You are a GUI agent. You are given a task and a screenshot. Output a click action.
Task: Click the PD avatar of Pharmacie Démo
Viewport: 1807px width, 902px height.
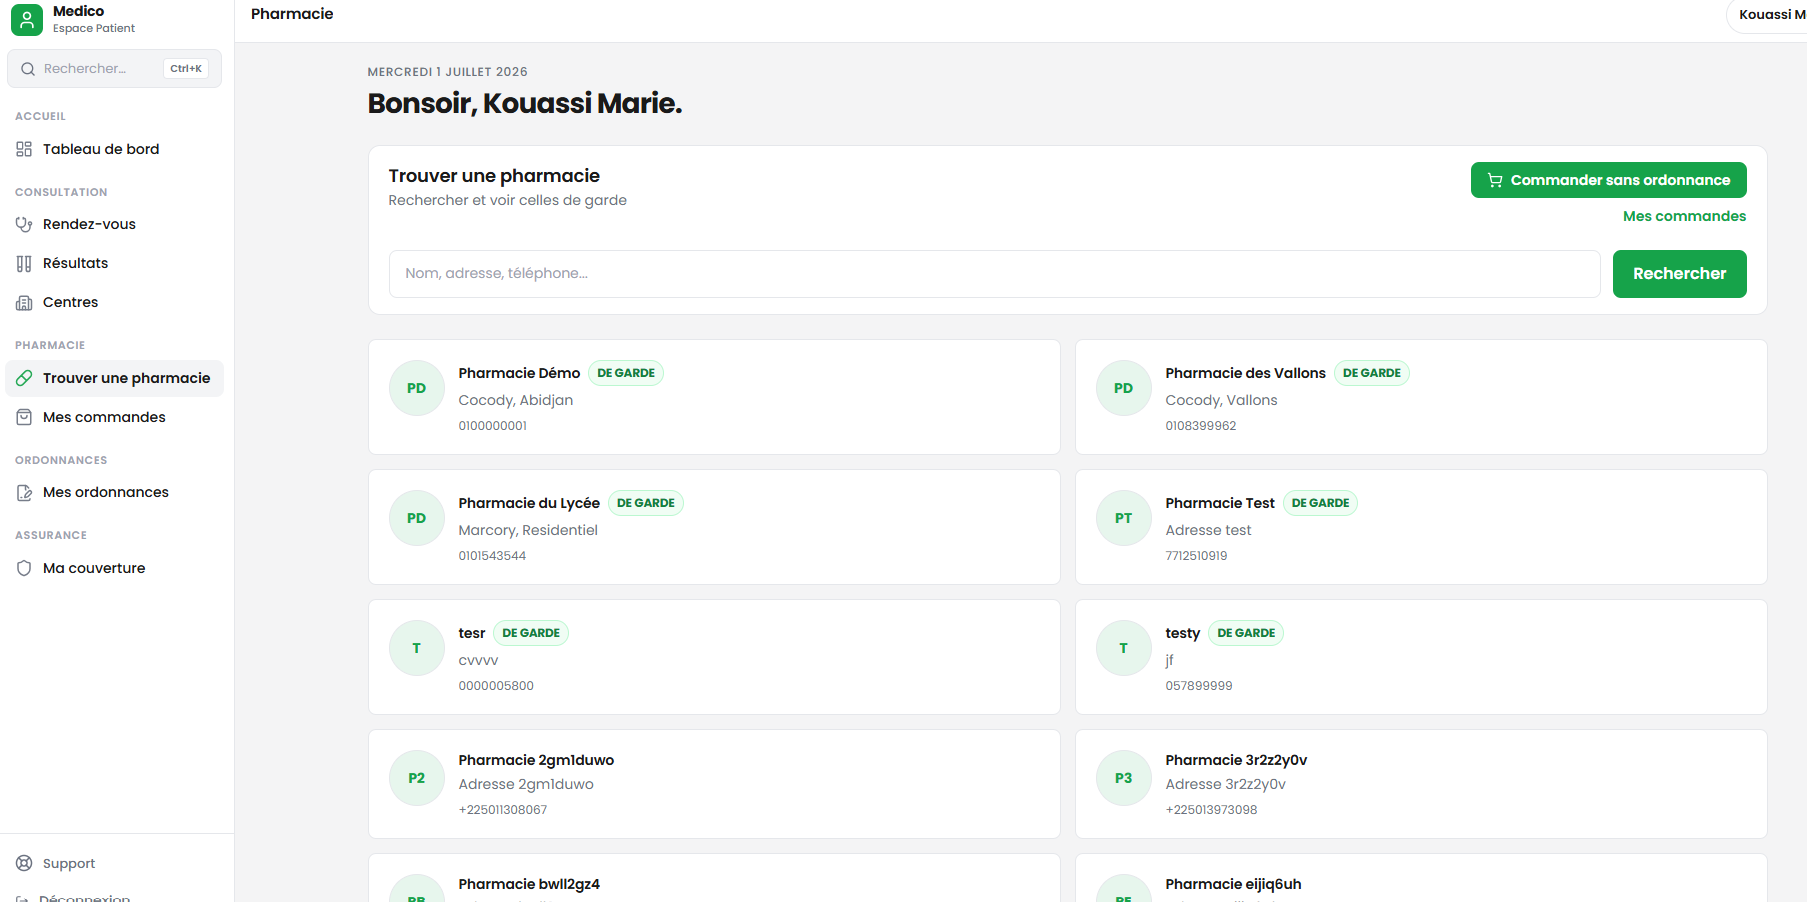click(x=417, y=388)
